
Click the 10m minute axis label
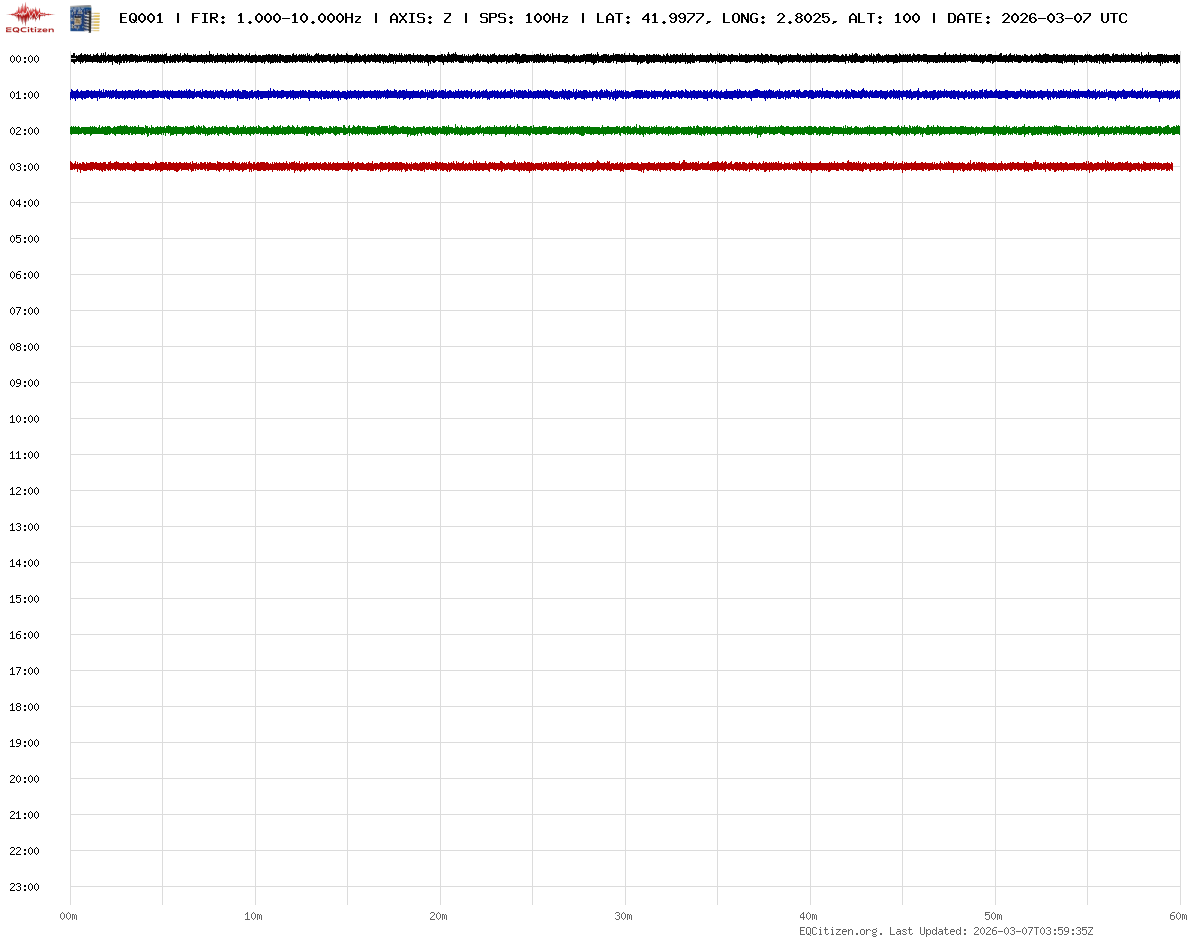coord(254,916)
